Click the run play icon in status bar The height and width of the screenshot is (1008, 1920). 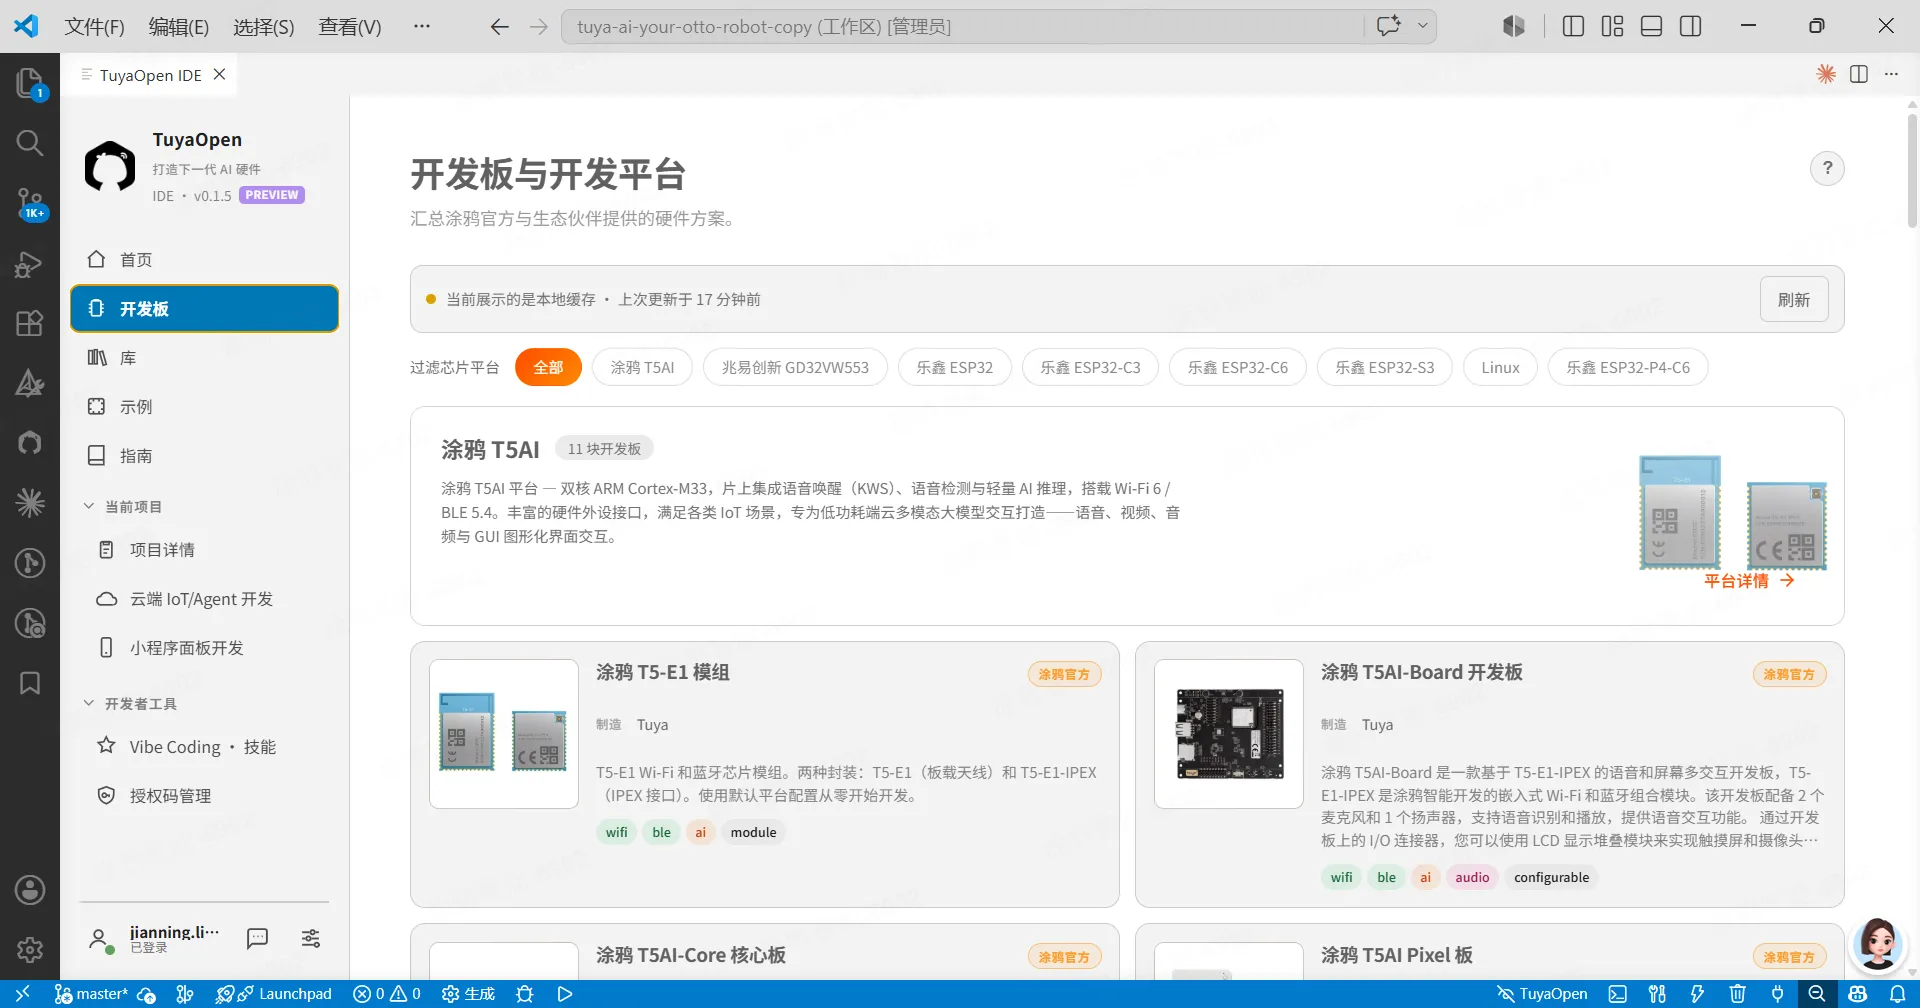(x=565, y=994)
